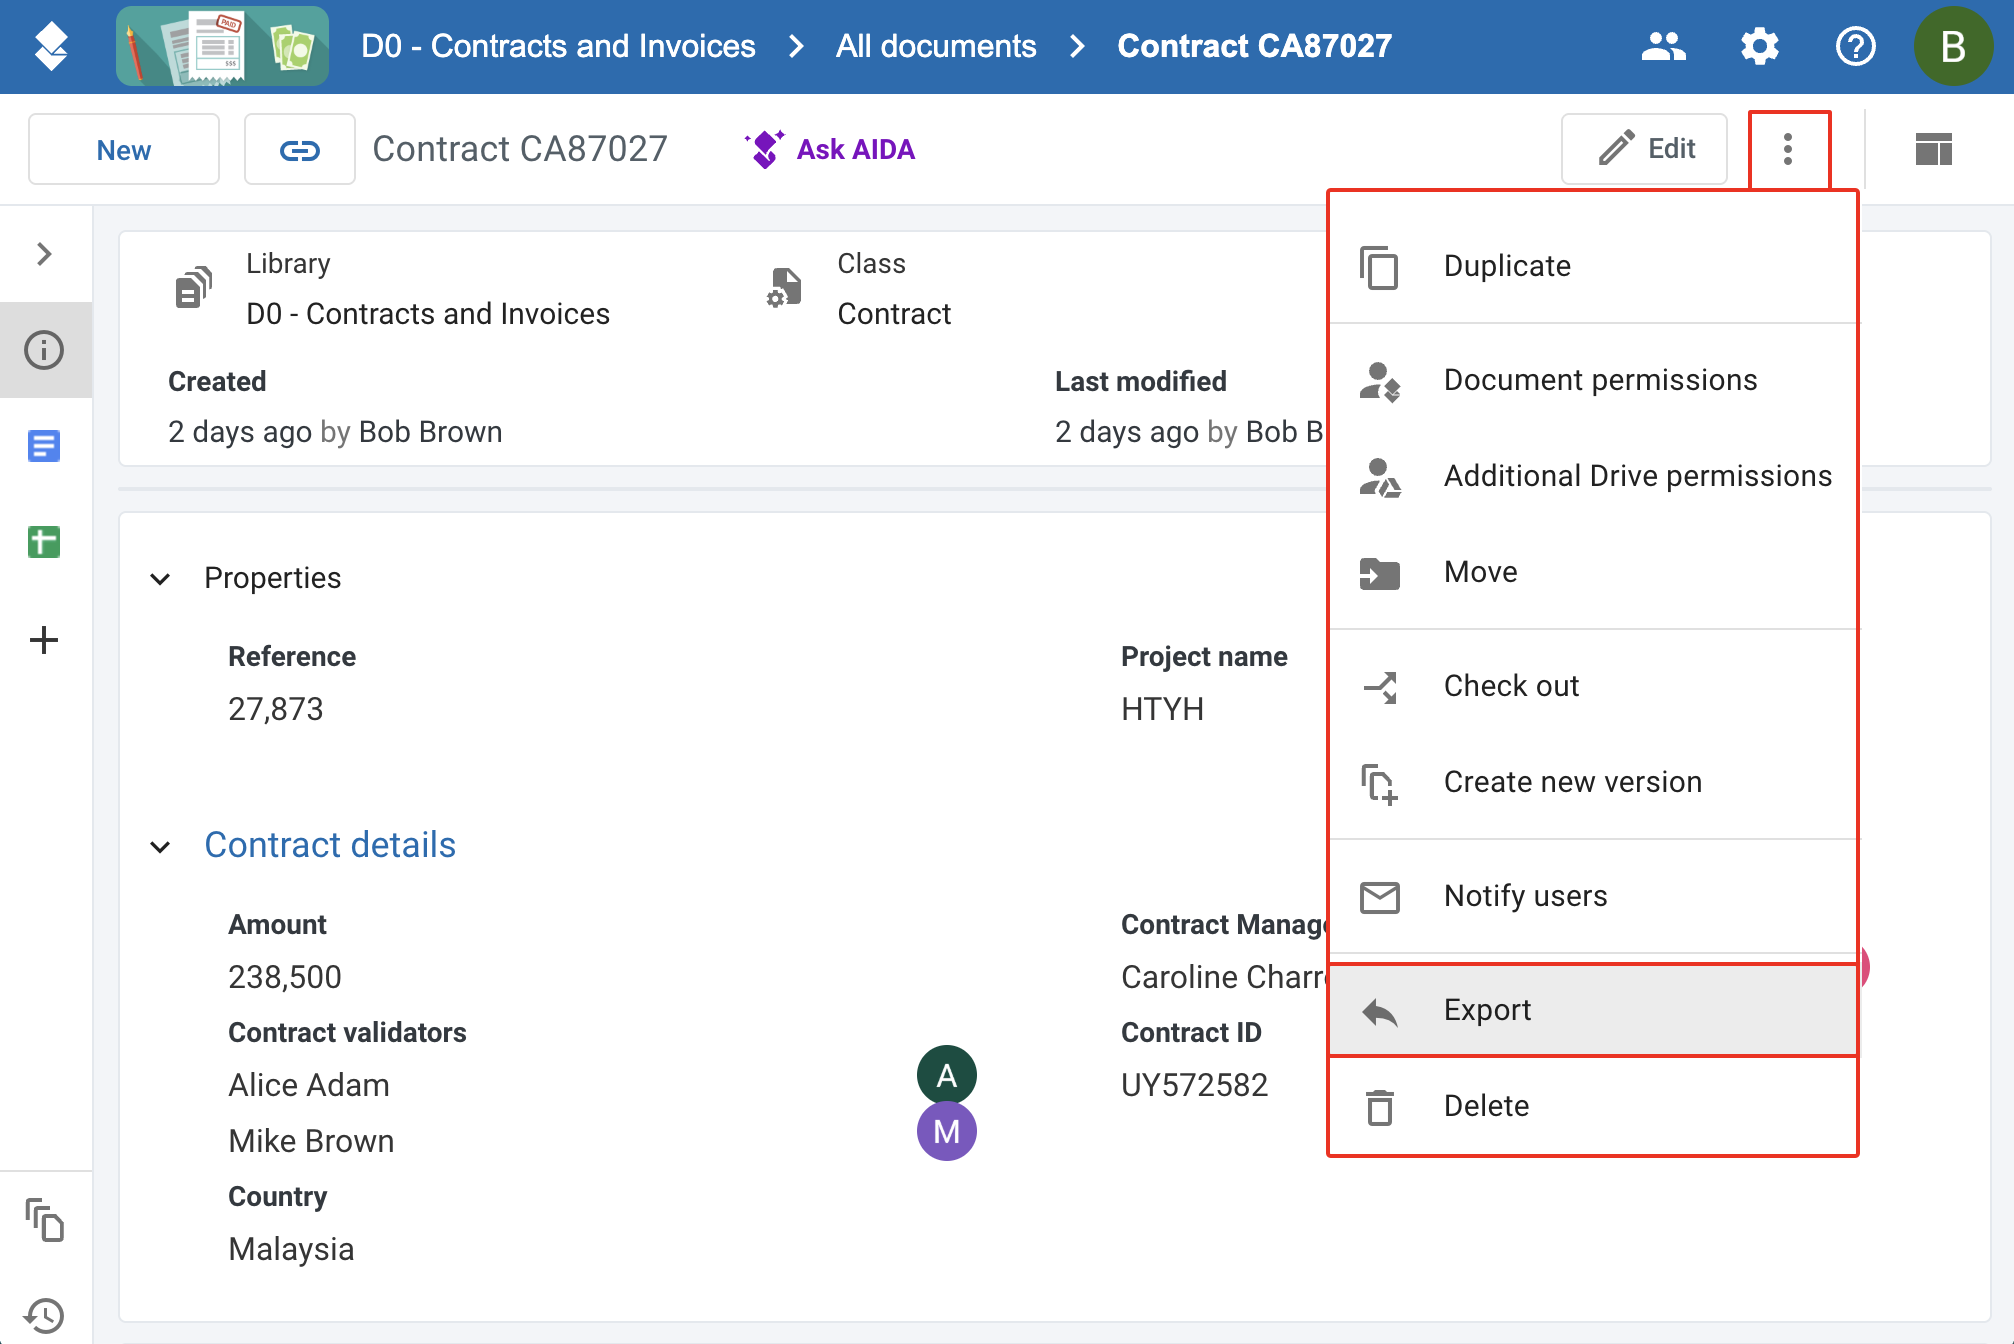Select Move from the menu

pos(1593,572)
